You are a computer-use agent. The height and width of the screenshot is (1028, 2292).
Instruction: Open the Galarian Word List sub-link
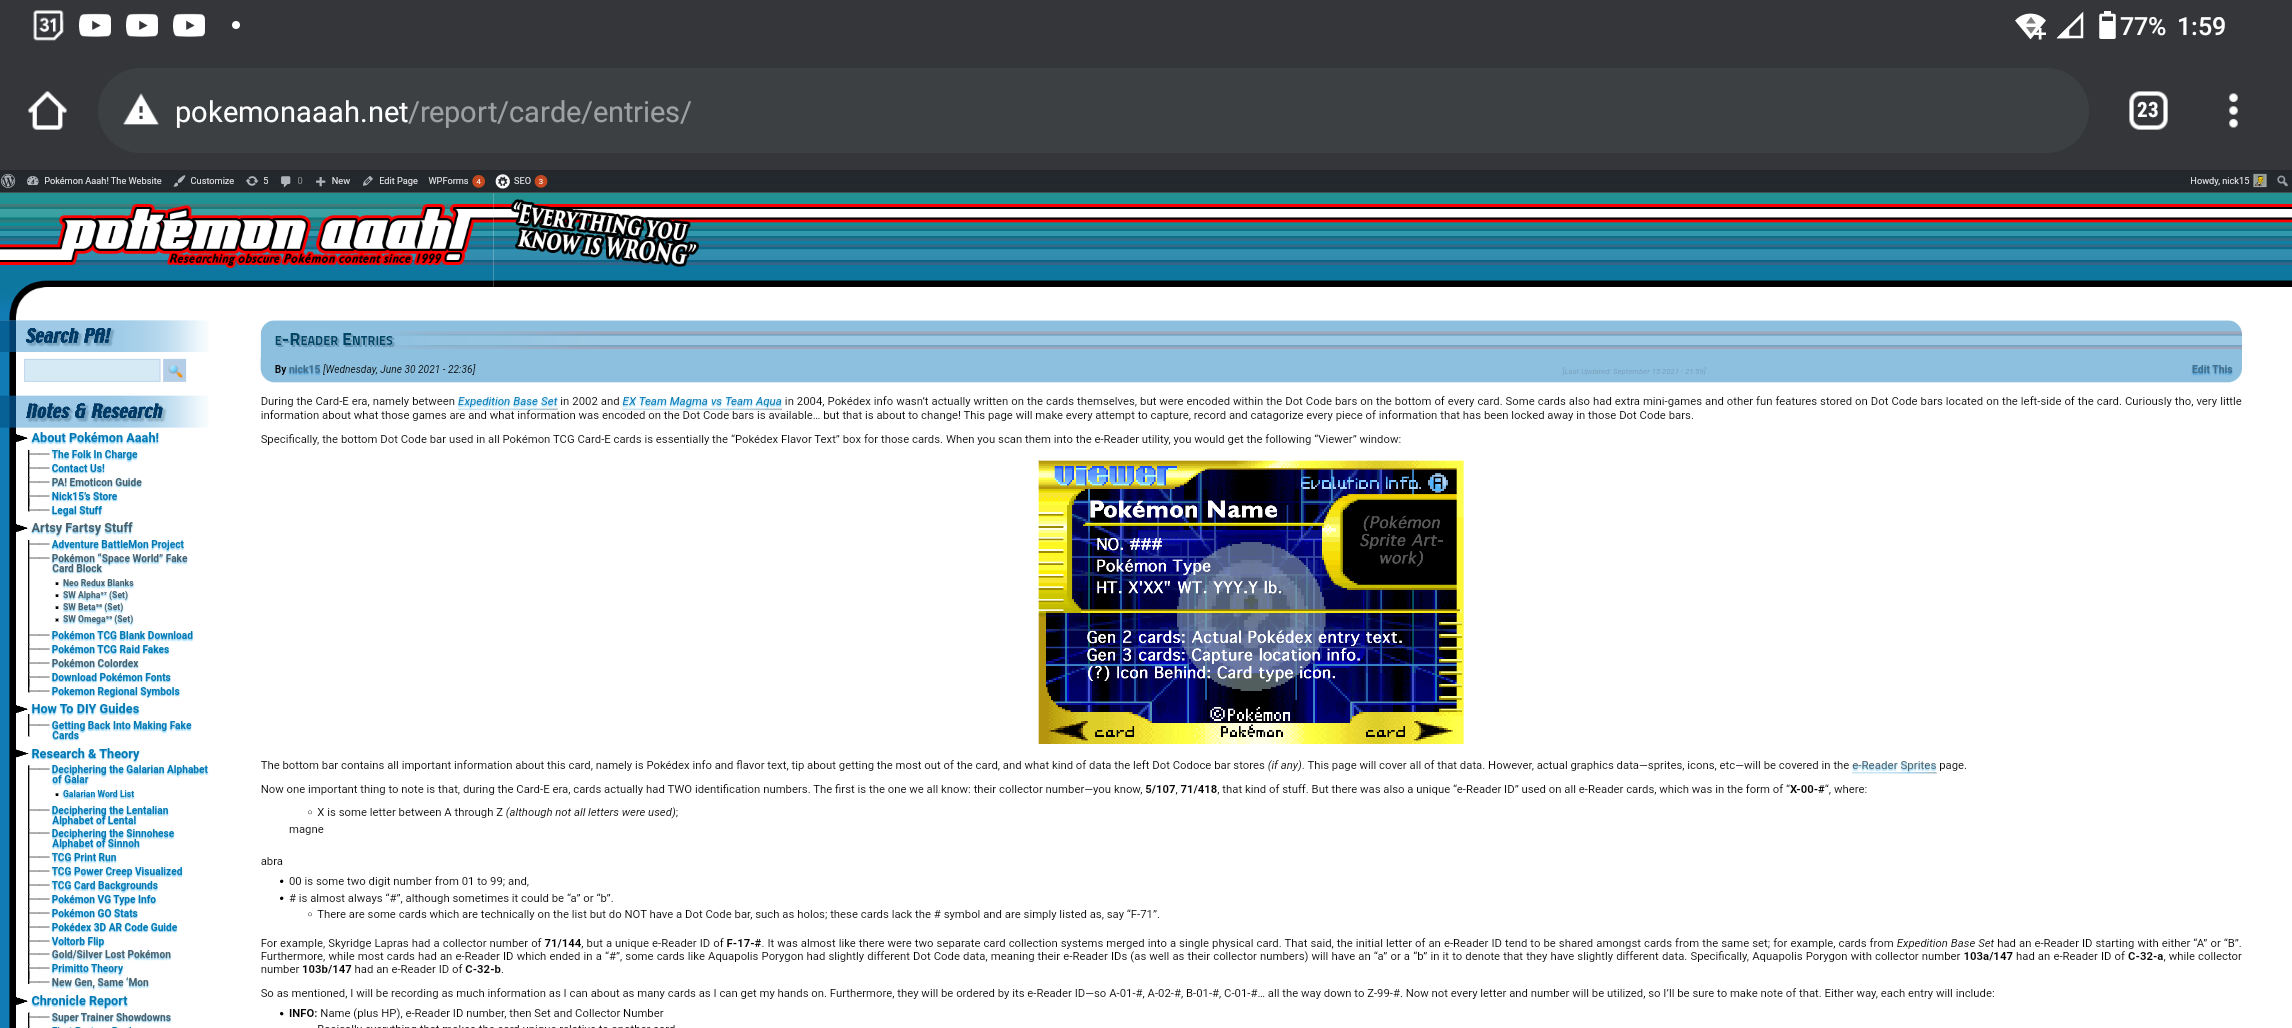98,795
